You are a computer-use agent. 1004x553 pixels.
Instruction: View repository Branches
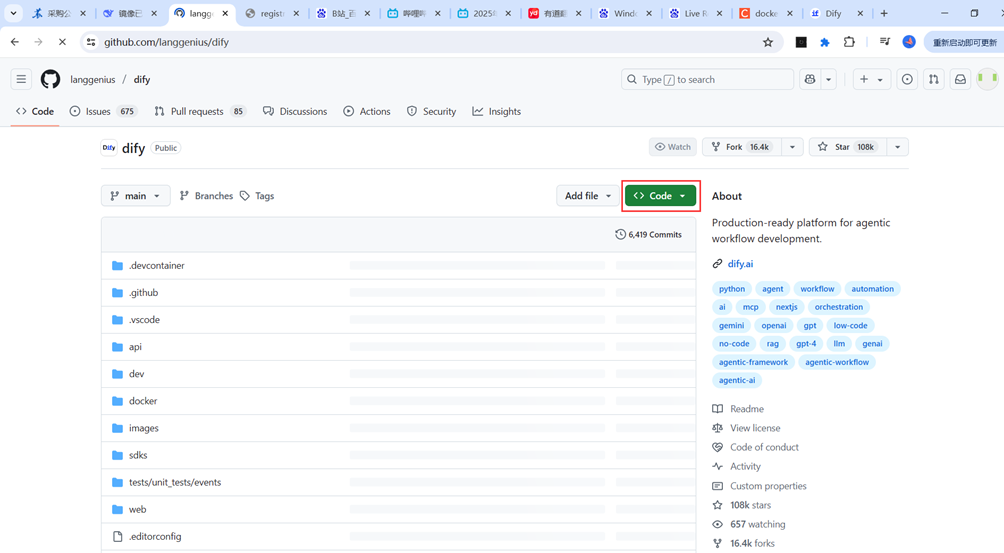click(x=206, y=196)
